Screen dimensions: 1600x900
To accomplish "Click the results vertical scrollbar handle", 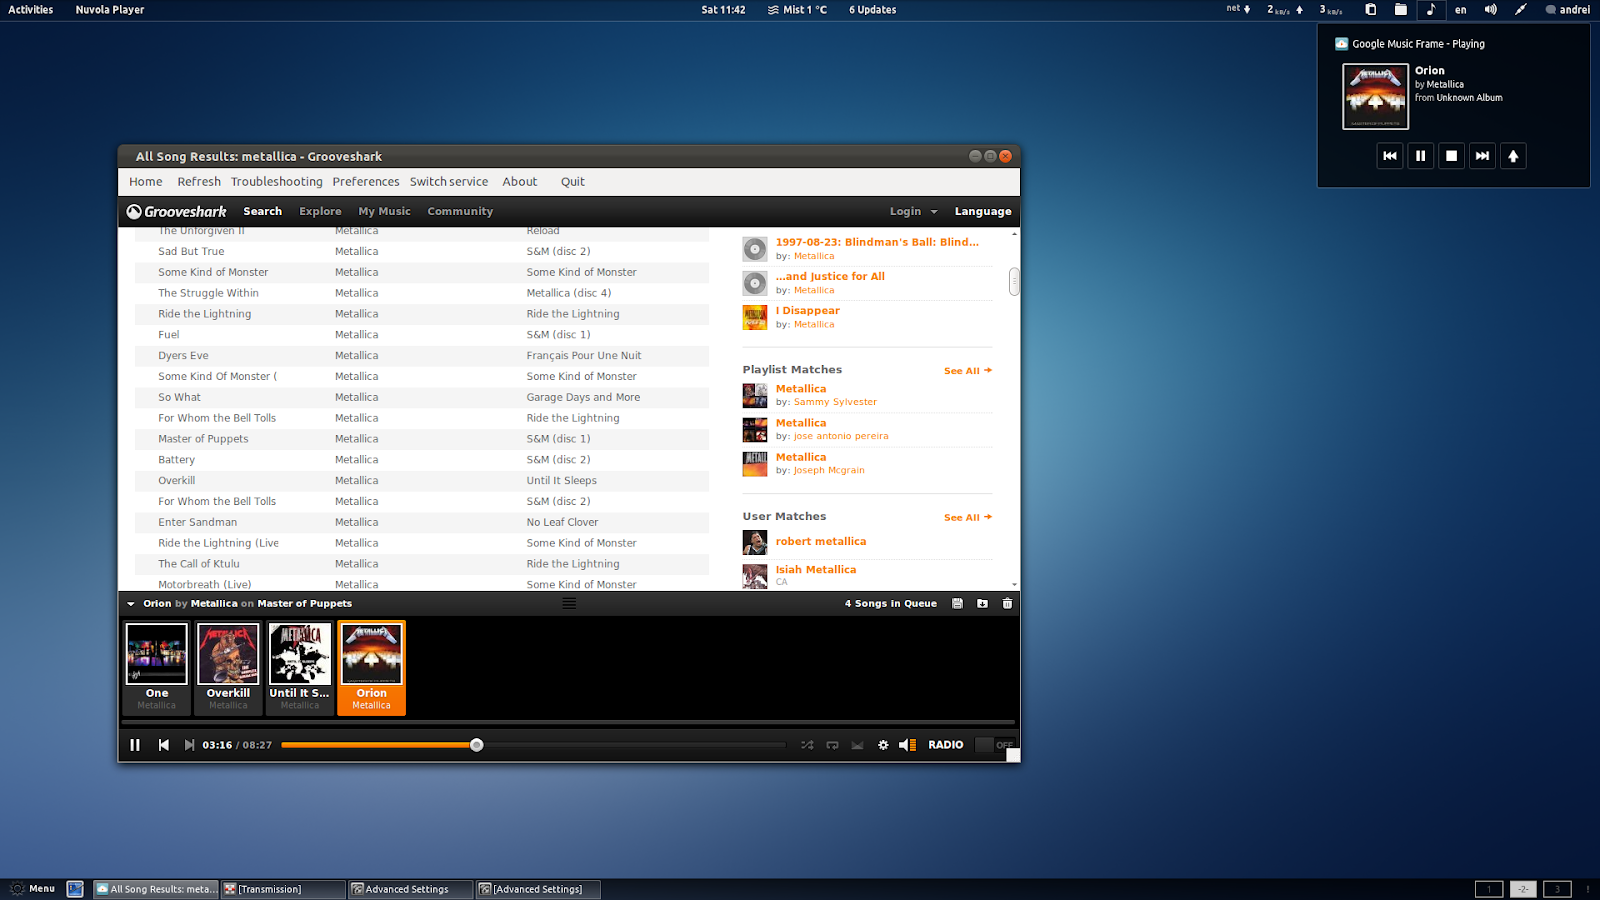I will pyautogui.click(x=1014, y=281).
